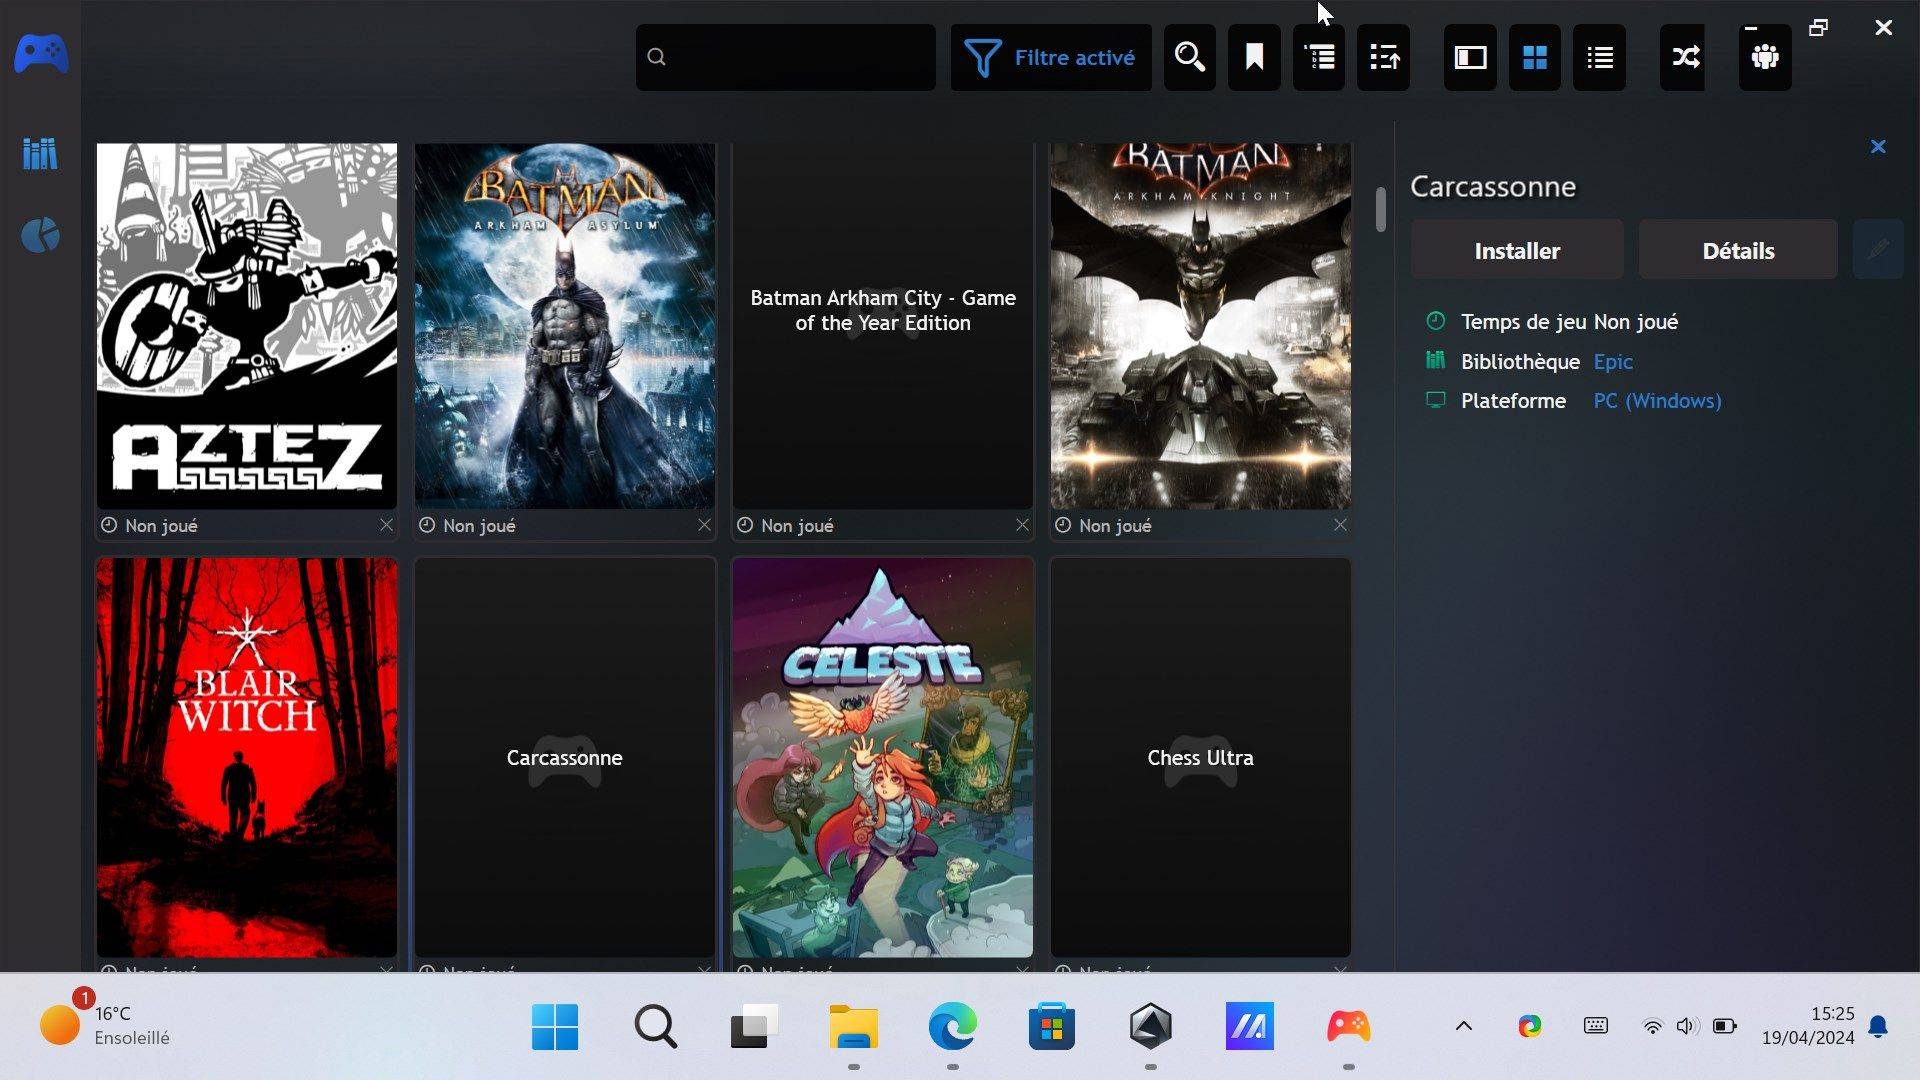Image resolution: width=1920 pixels, height=1080 pixels.
Task: Select the Chess Ultra tile
Action: [x=1201, y=758]
